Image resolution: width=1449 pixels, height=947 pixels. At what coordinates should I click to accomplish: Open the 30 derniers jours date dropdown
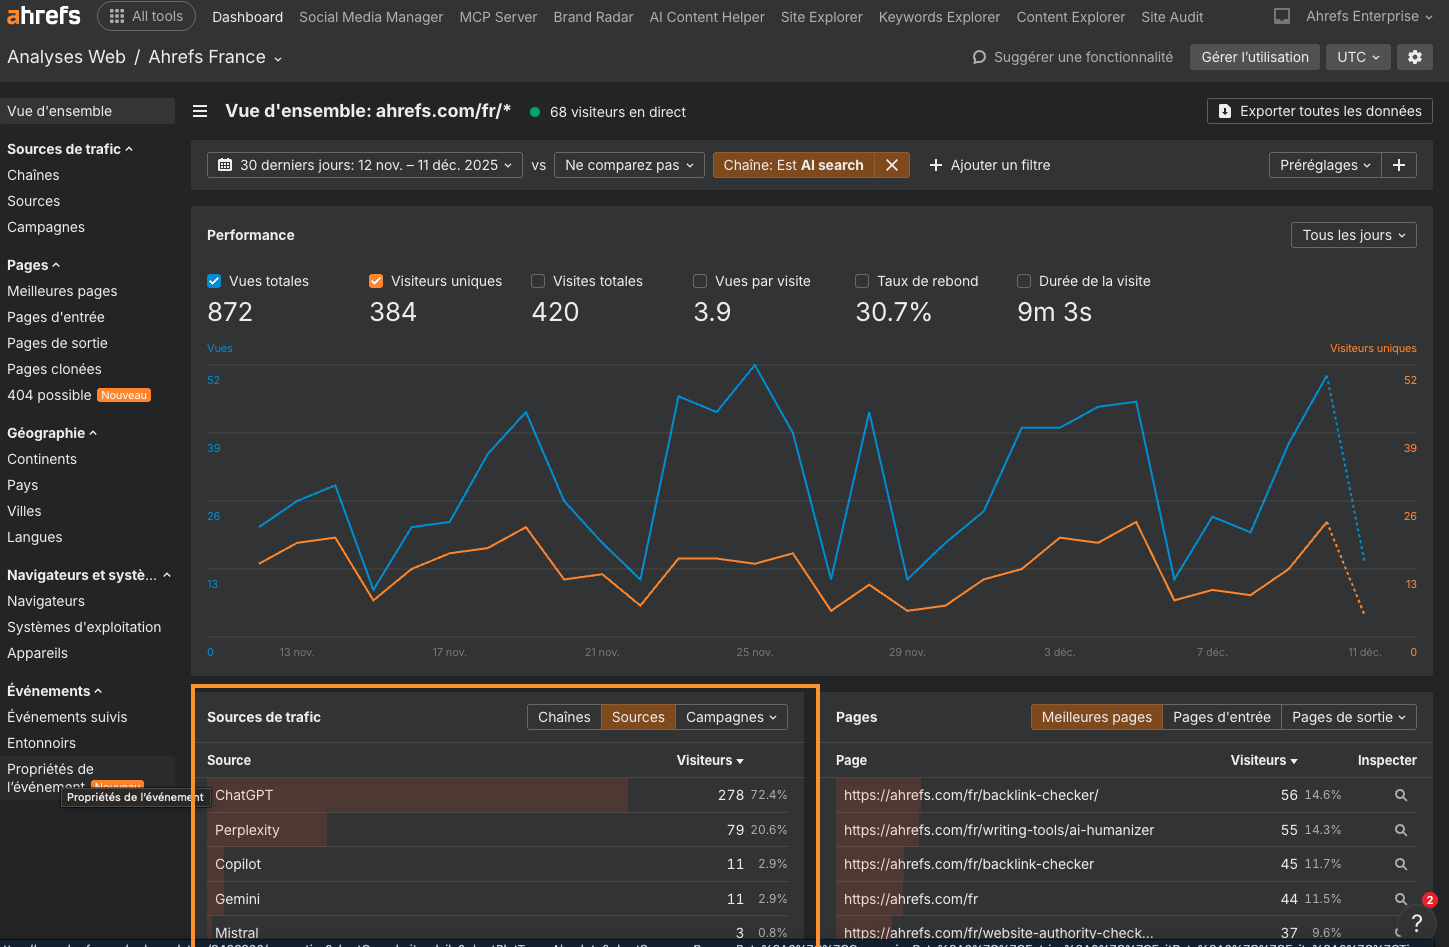click(x=365, y=165)
